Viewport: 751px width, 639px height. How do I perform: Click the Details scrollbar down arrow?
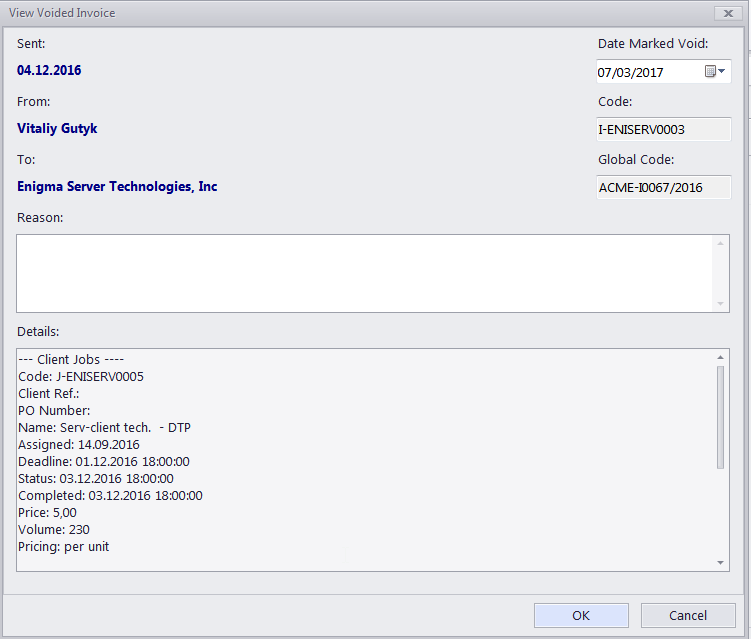pos(720,563)
